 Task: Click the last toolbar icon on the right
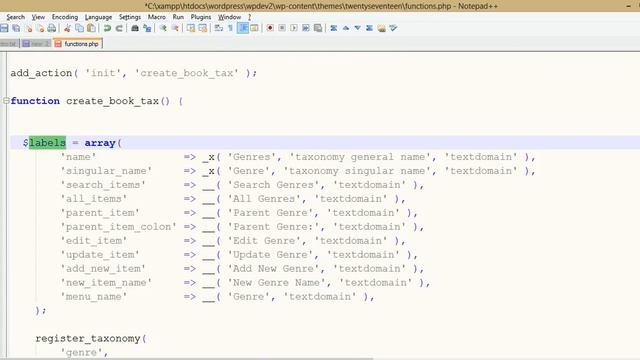coord(393,28)
